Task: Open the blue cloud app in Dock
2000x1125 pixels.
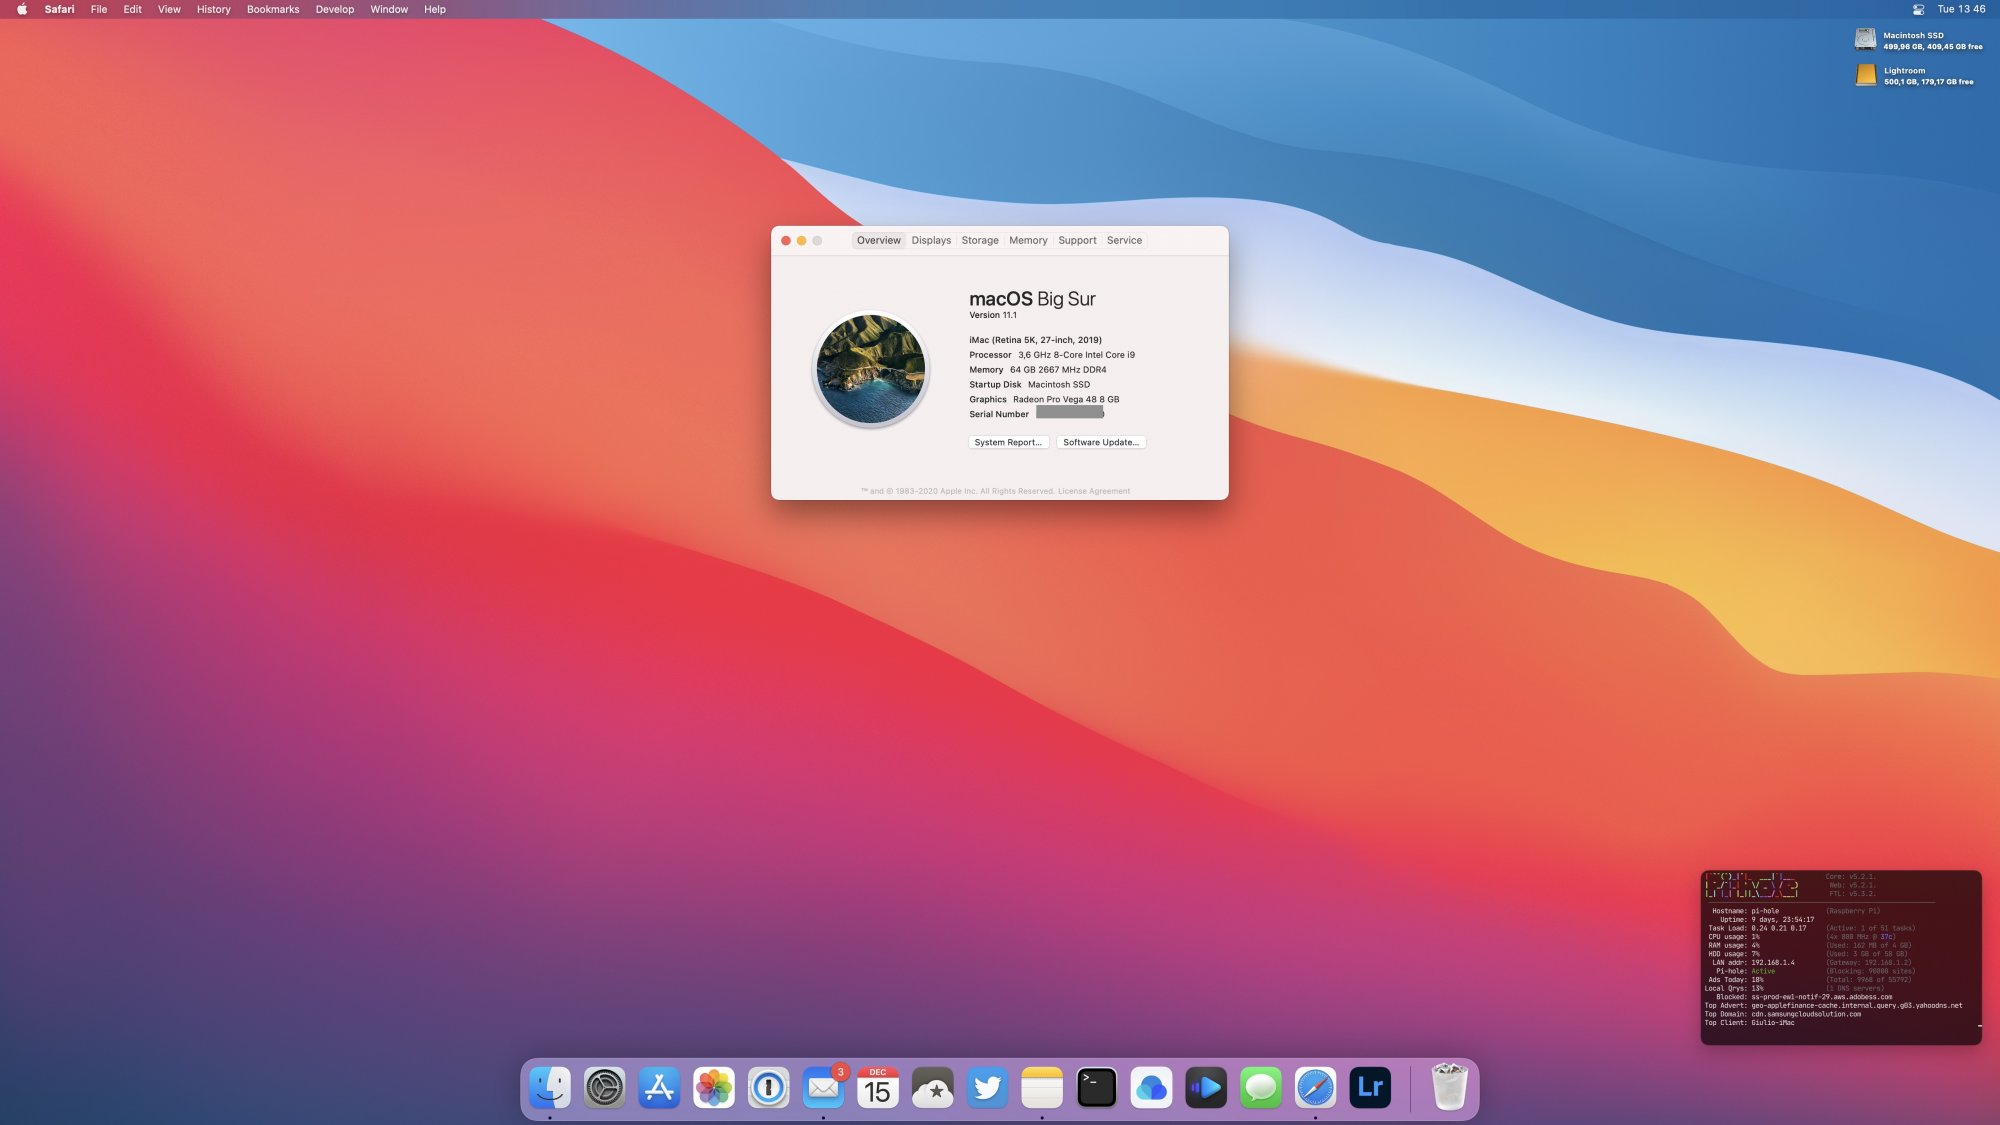Action: coord(1152,1087)
